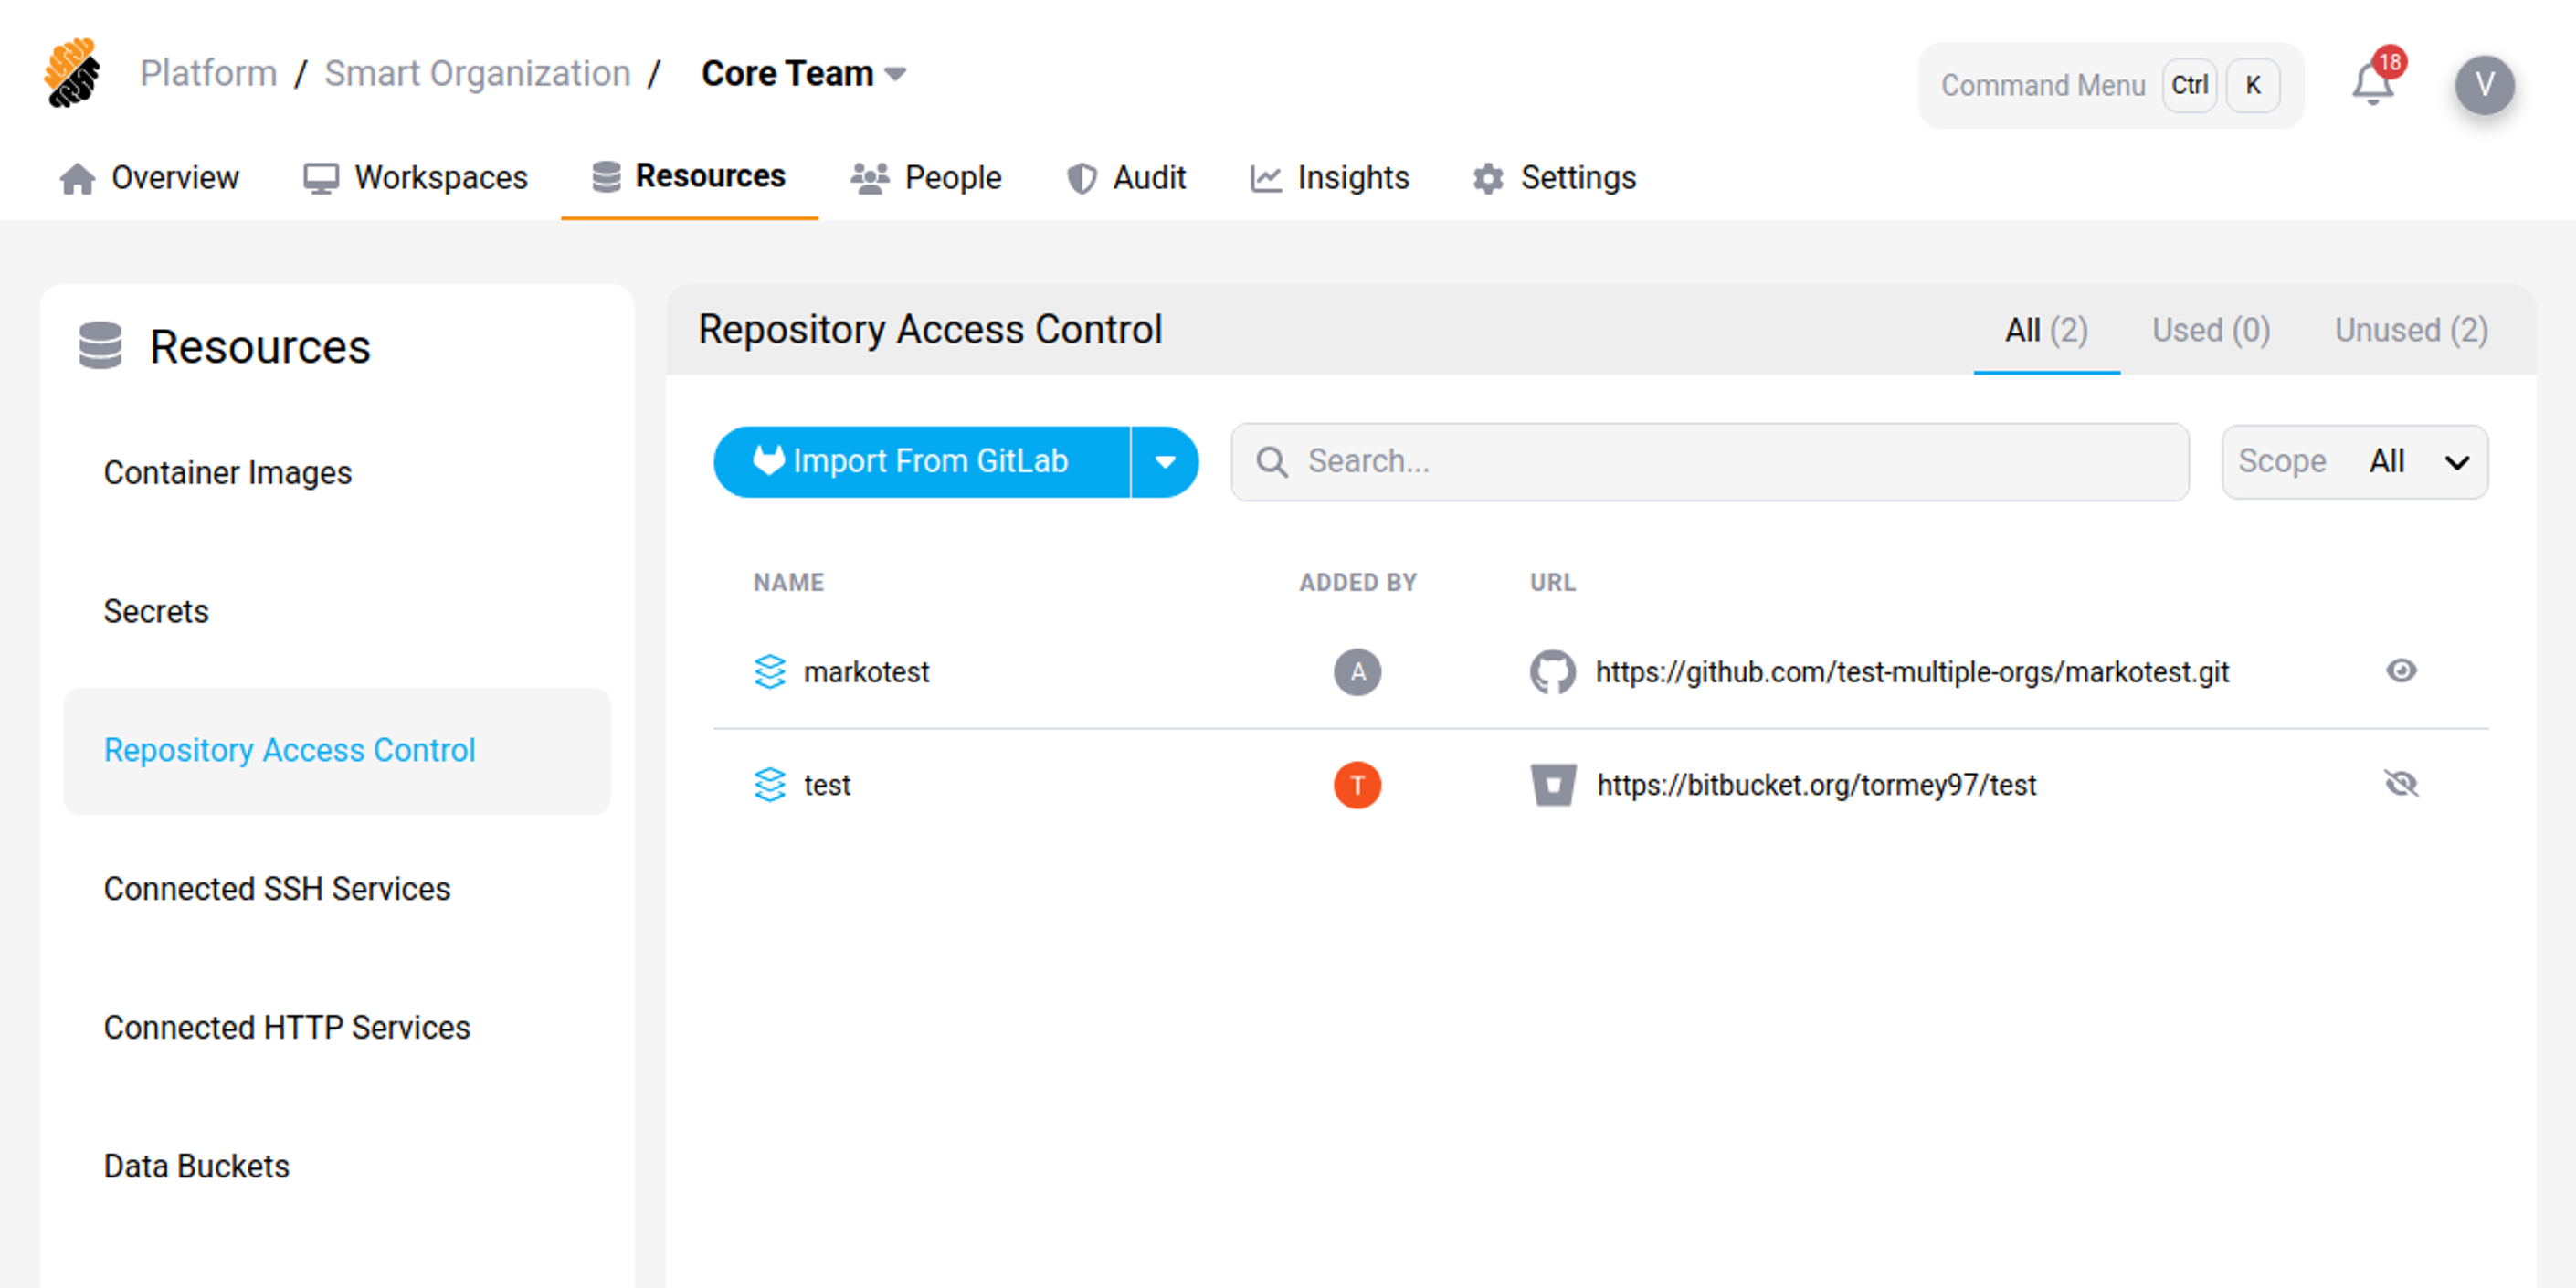The width and height of the screenshot is (2576, 1288).
Task: Open the Command Menu button
Action: pyautogui.click(x=2110, y=85)
